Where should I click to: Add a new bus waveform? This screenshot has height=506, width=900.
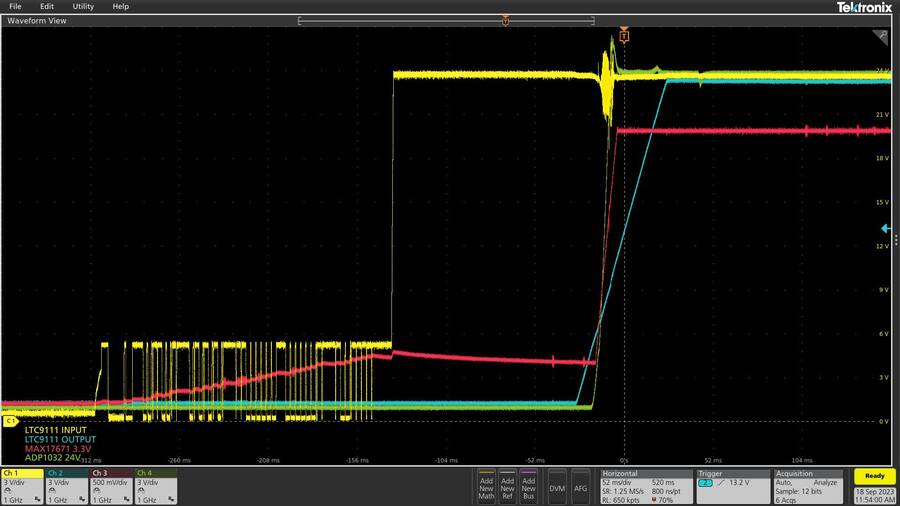tap(529, 487)
